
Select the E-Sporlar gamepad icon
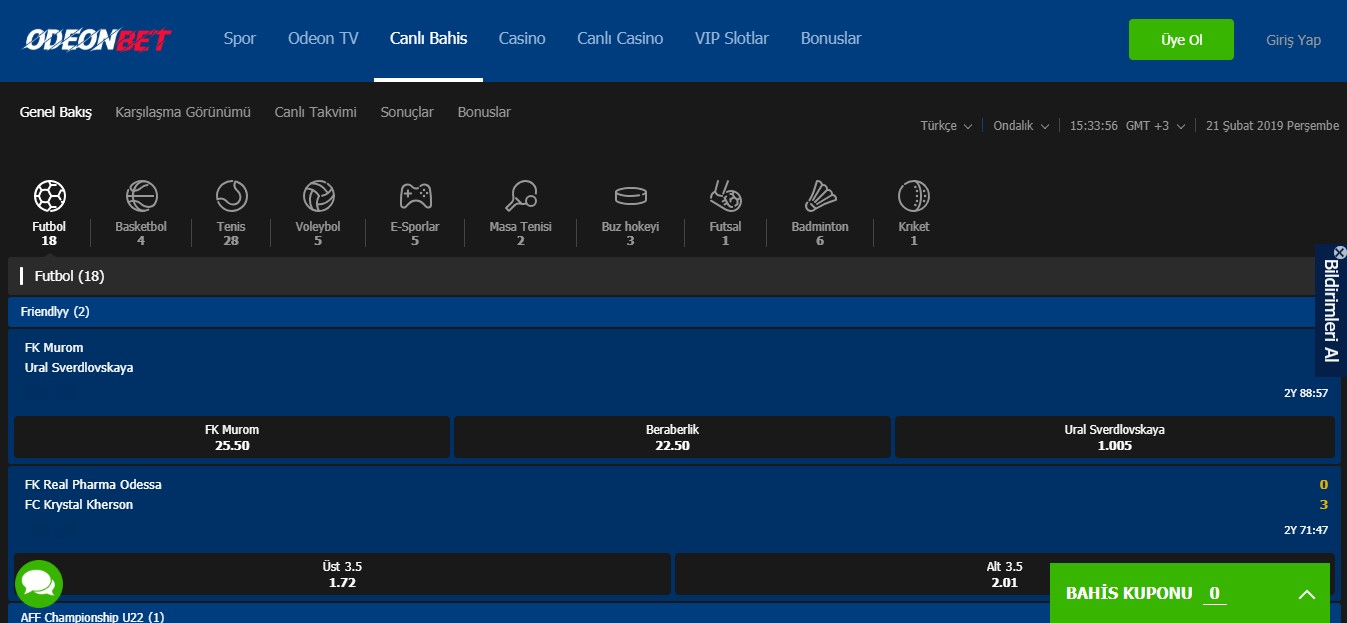pyautogui.click(x=415, y=195)
